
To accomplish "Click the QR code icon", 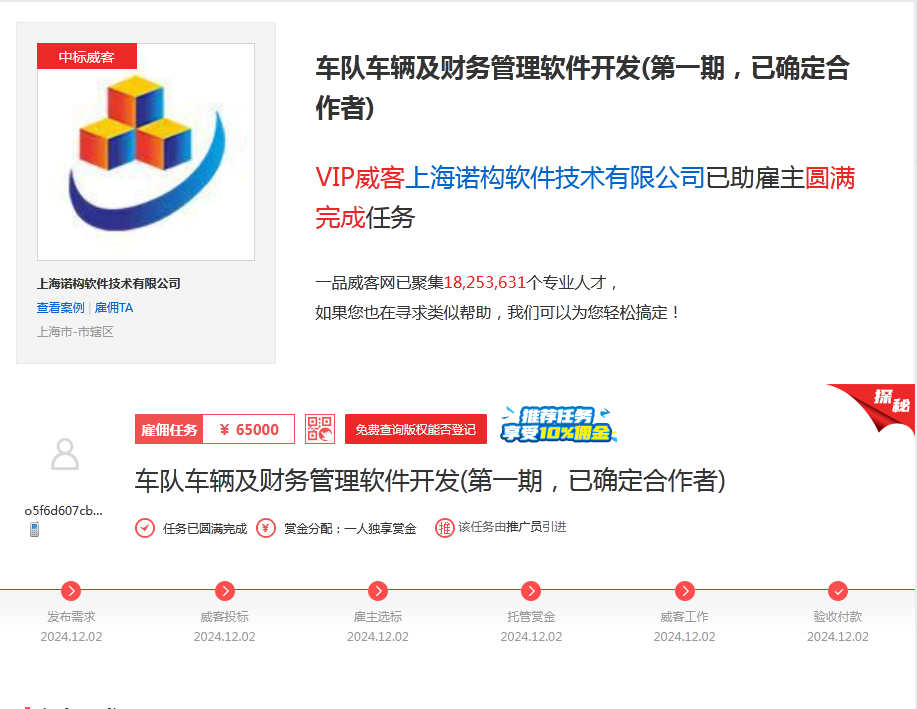I will 320,429.
